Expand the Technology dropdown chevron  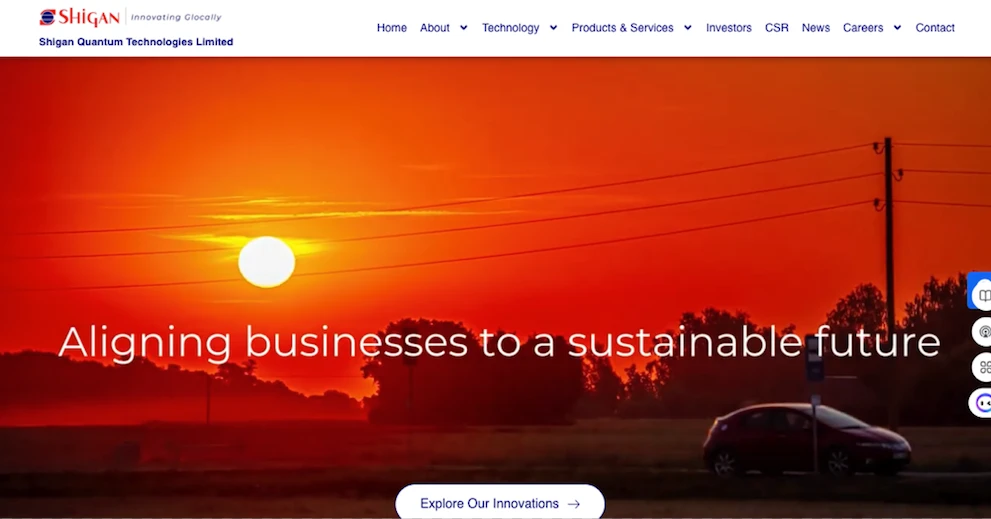554,28
